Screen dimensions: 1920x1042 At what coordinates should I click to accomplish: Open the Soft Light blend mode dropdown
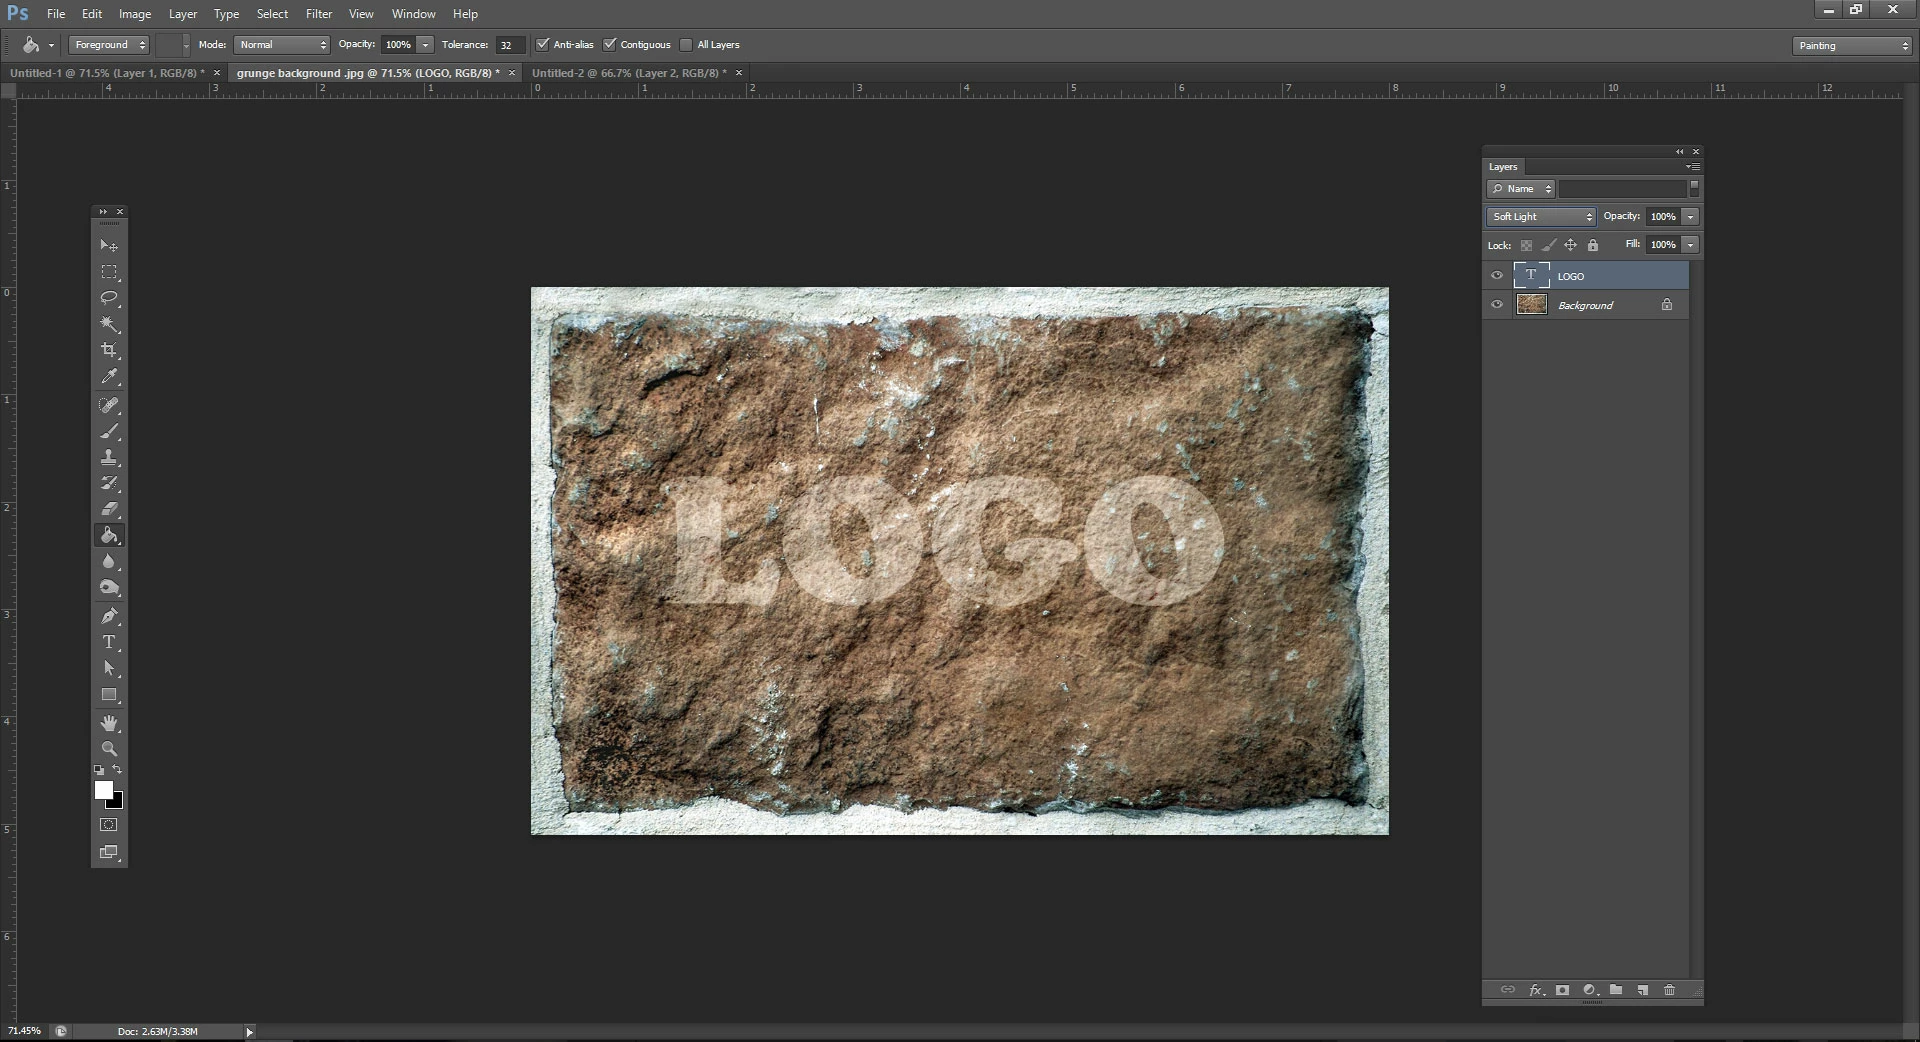pos(1541,217)
